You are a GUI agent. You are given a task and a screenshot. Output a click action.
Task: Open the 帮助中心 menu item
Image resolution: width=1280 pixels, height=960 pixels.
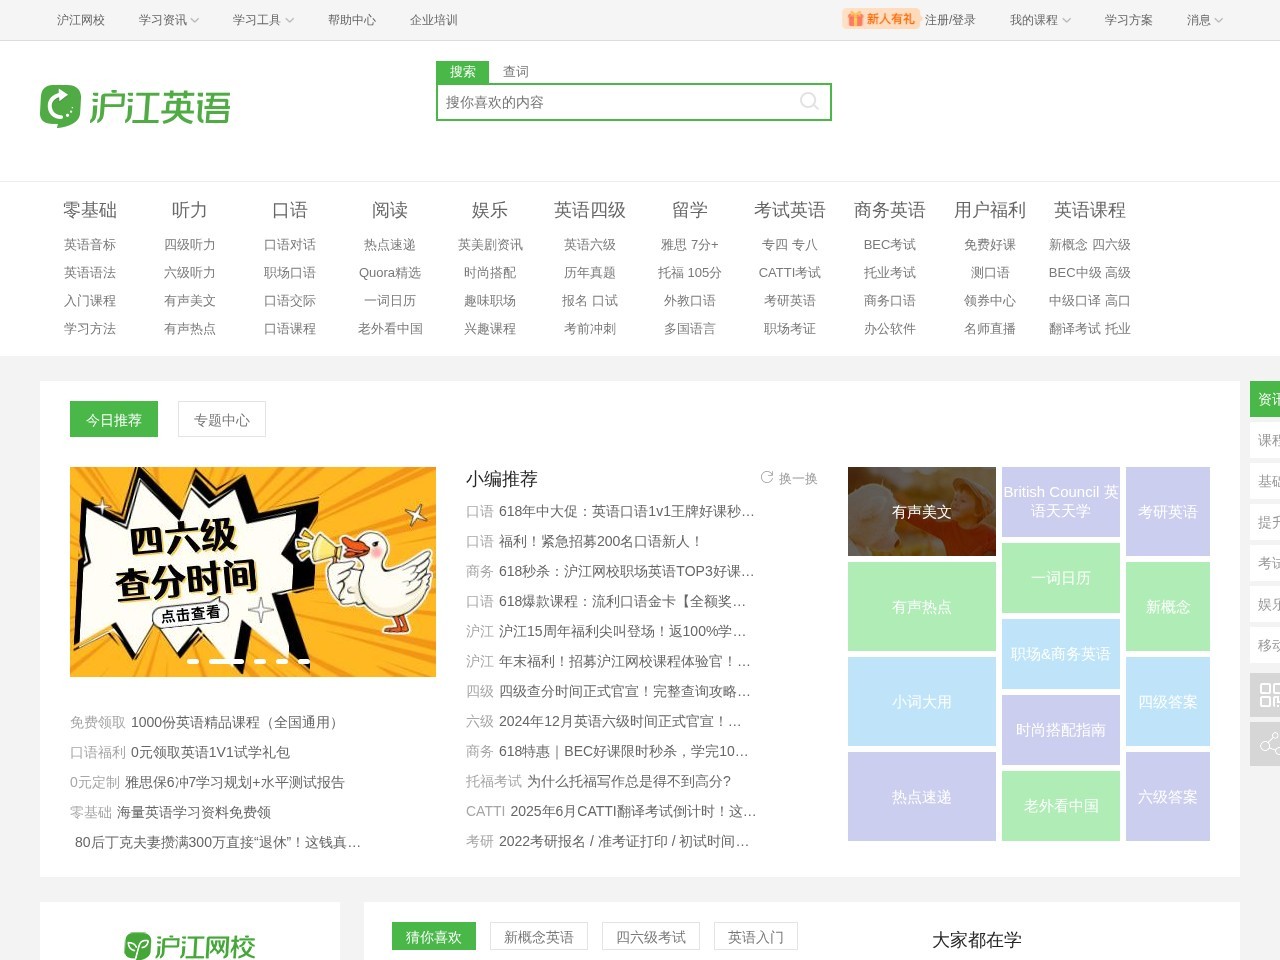[x=350, y=19]
